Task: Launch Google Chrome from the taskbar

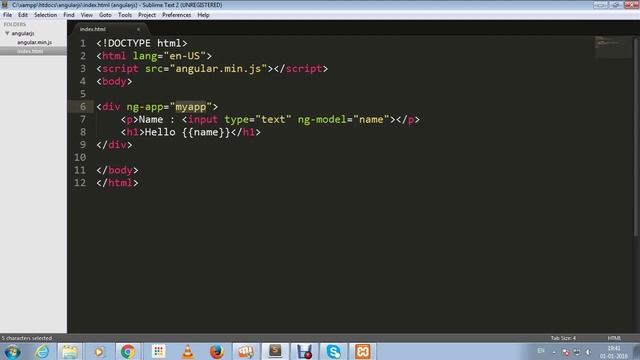Action: (128, 352)
